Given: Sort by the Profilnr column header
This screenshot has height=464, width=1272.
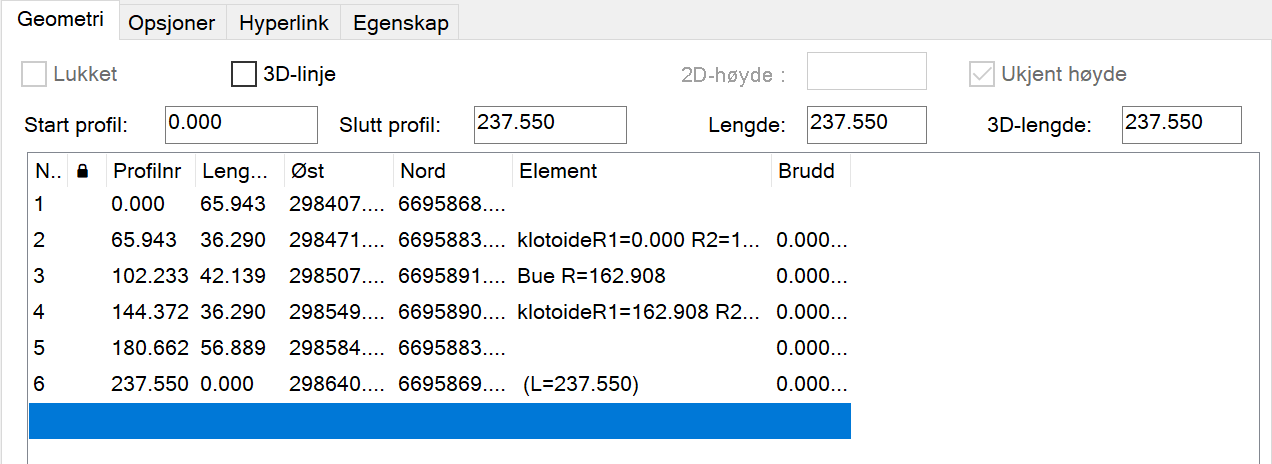Looking at the screenshot, I should 149,172.
